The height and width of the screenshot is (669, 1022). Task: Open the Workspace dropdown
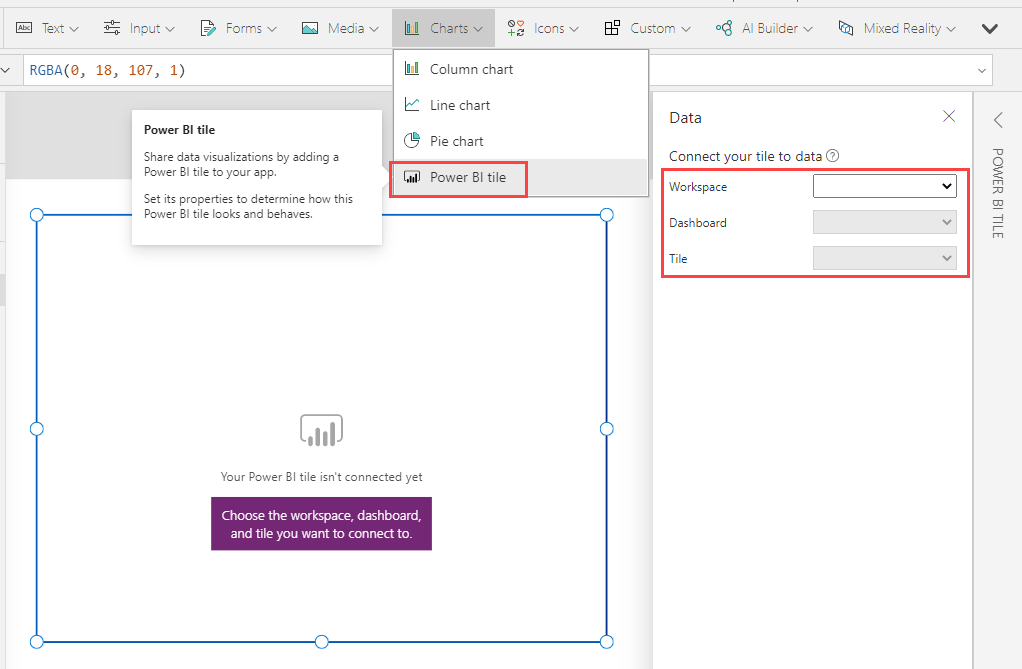point(884,186)
